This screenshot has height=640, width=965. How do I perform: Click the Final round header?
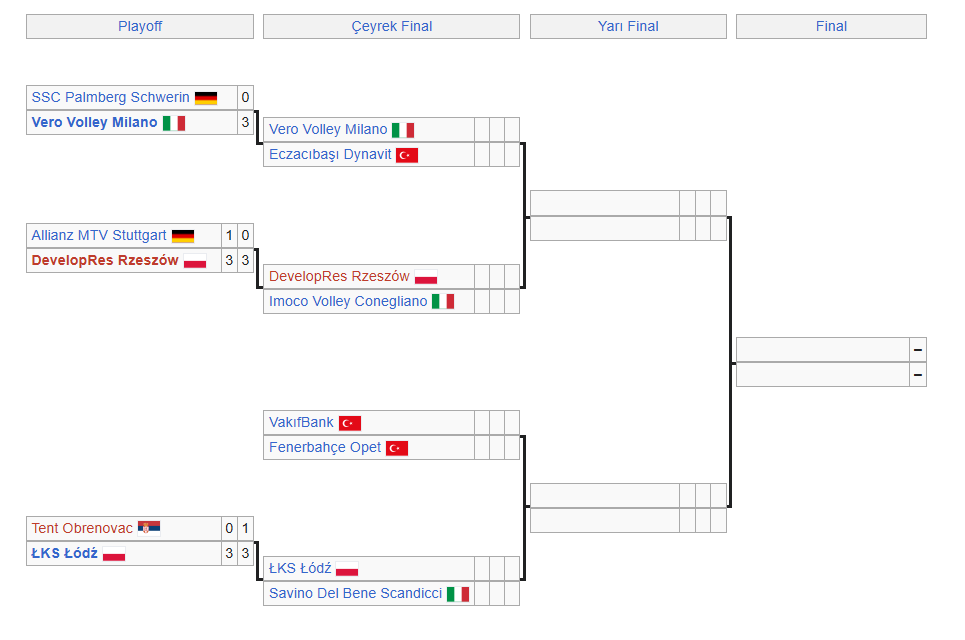[831, 26]
